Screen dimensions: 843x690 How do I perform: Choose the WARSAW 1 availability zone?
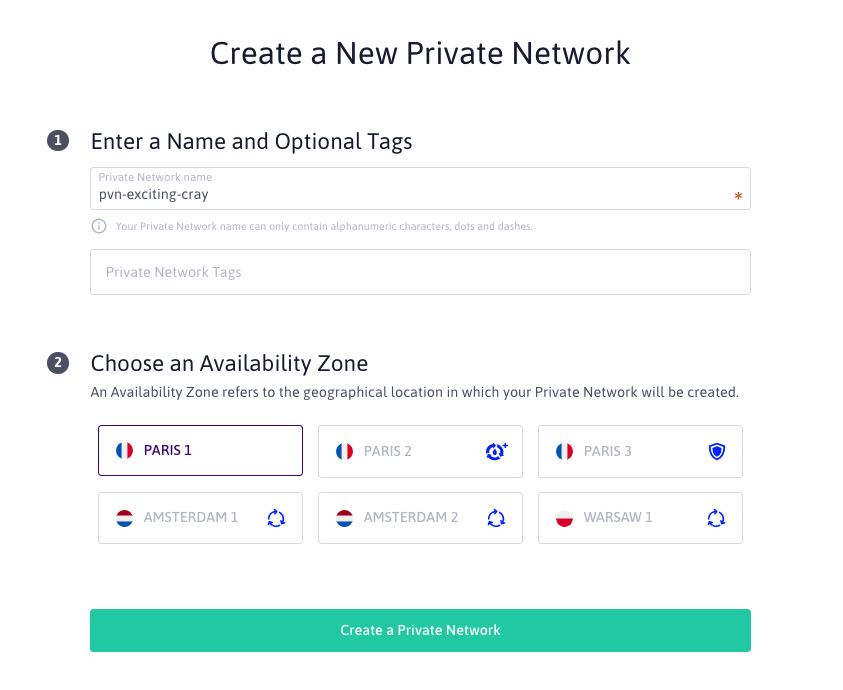coord(640,518)
